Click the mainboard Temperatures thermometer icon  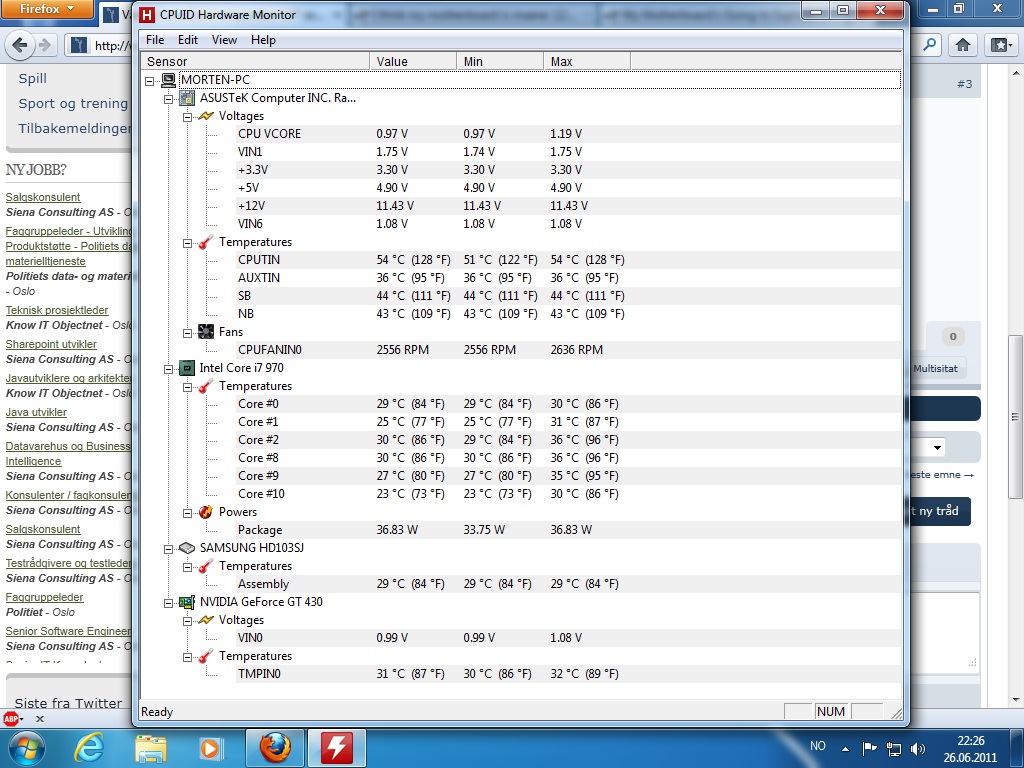point(206,242)
